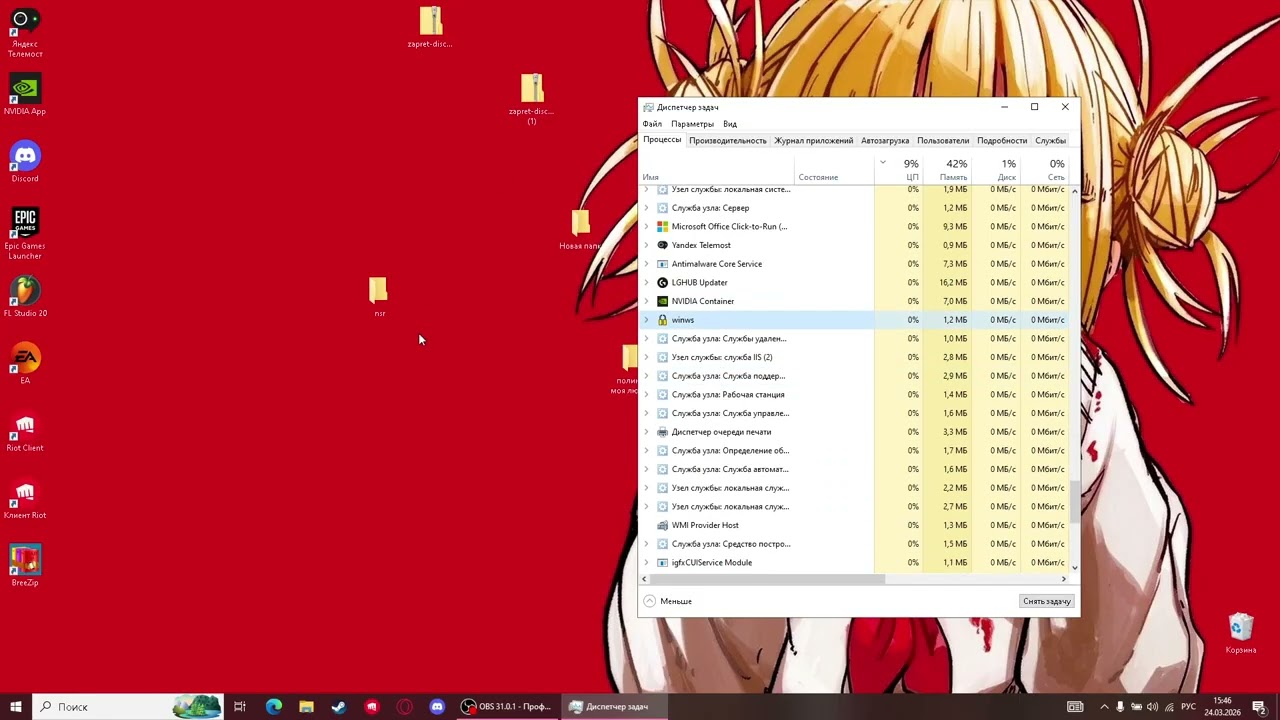This screenshot has height=720, width=1280.
Task: Switch to the Производительность tab
Action: [x=728, y=141]
